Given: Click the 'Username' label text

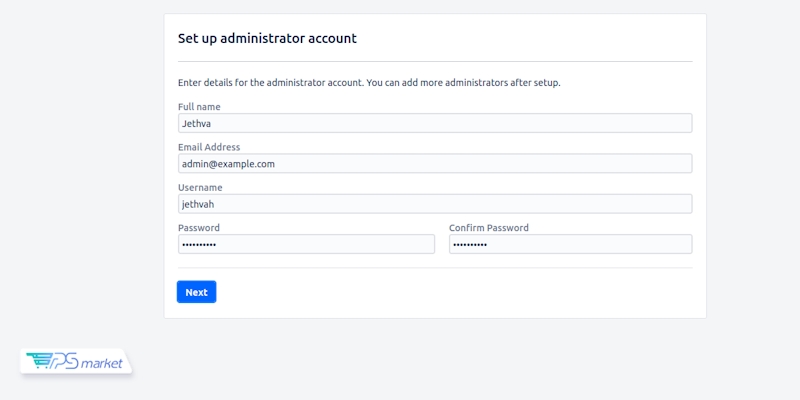Looking at the screenshot, I should click(200, 187).
